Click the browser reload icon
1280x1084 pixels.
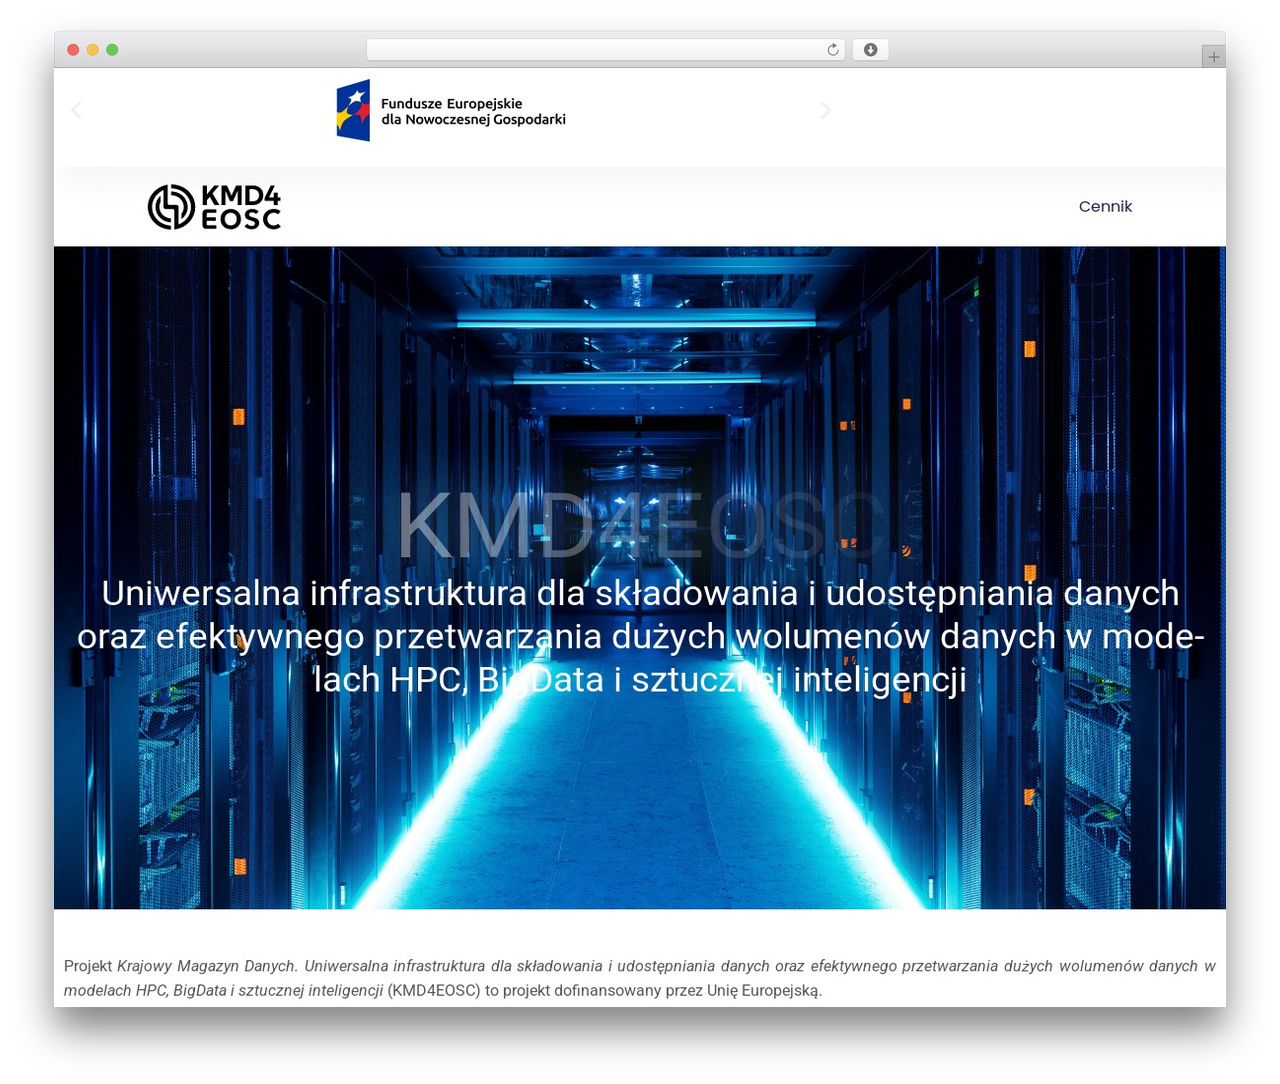click(x=833, y=50)
